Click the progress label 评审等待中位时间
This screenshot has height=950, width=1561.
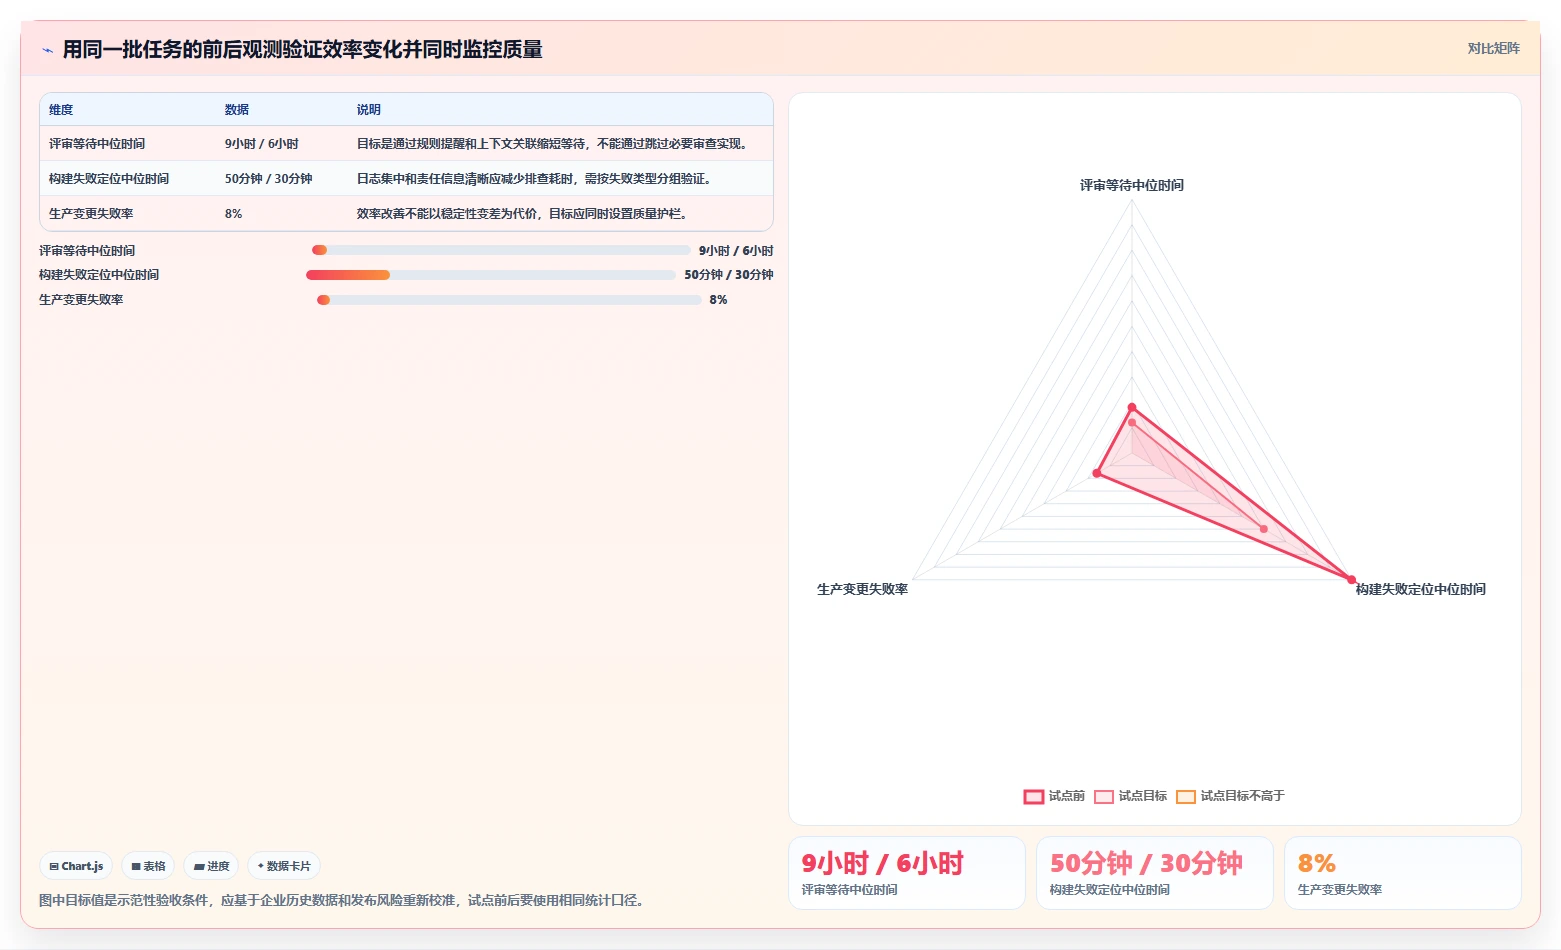point(87,251)
